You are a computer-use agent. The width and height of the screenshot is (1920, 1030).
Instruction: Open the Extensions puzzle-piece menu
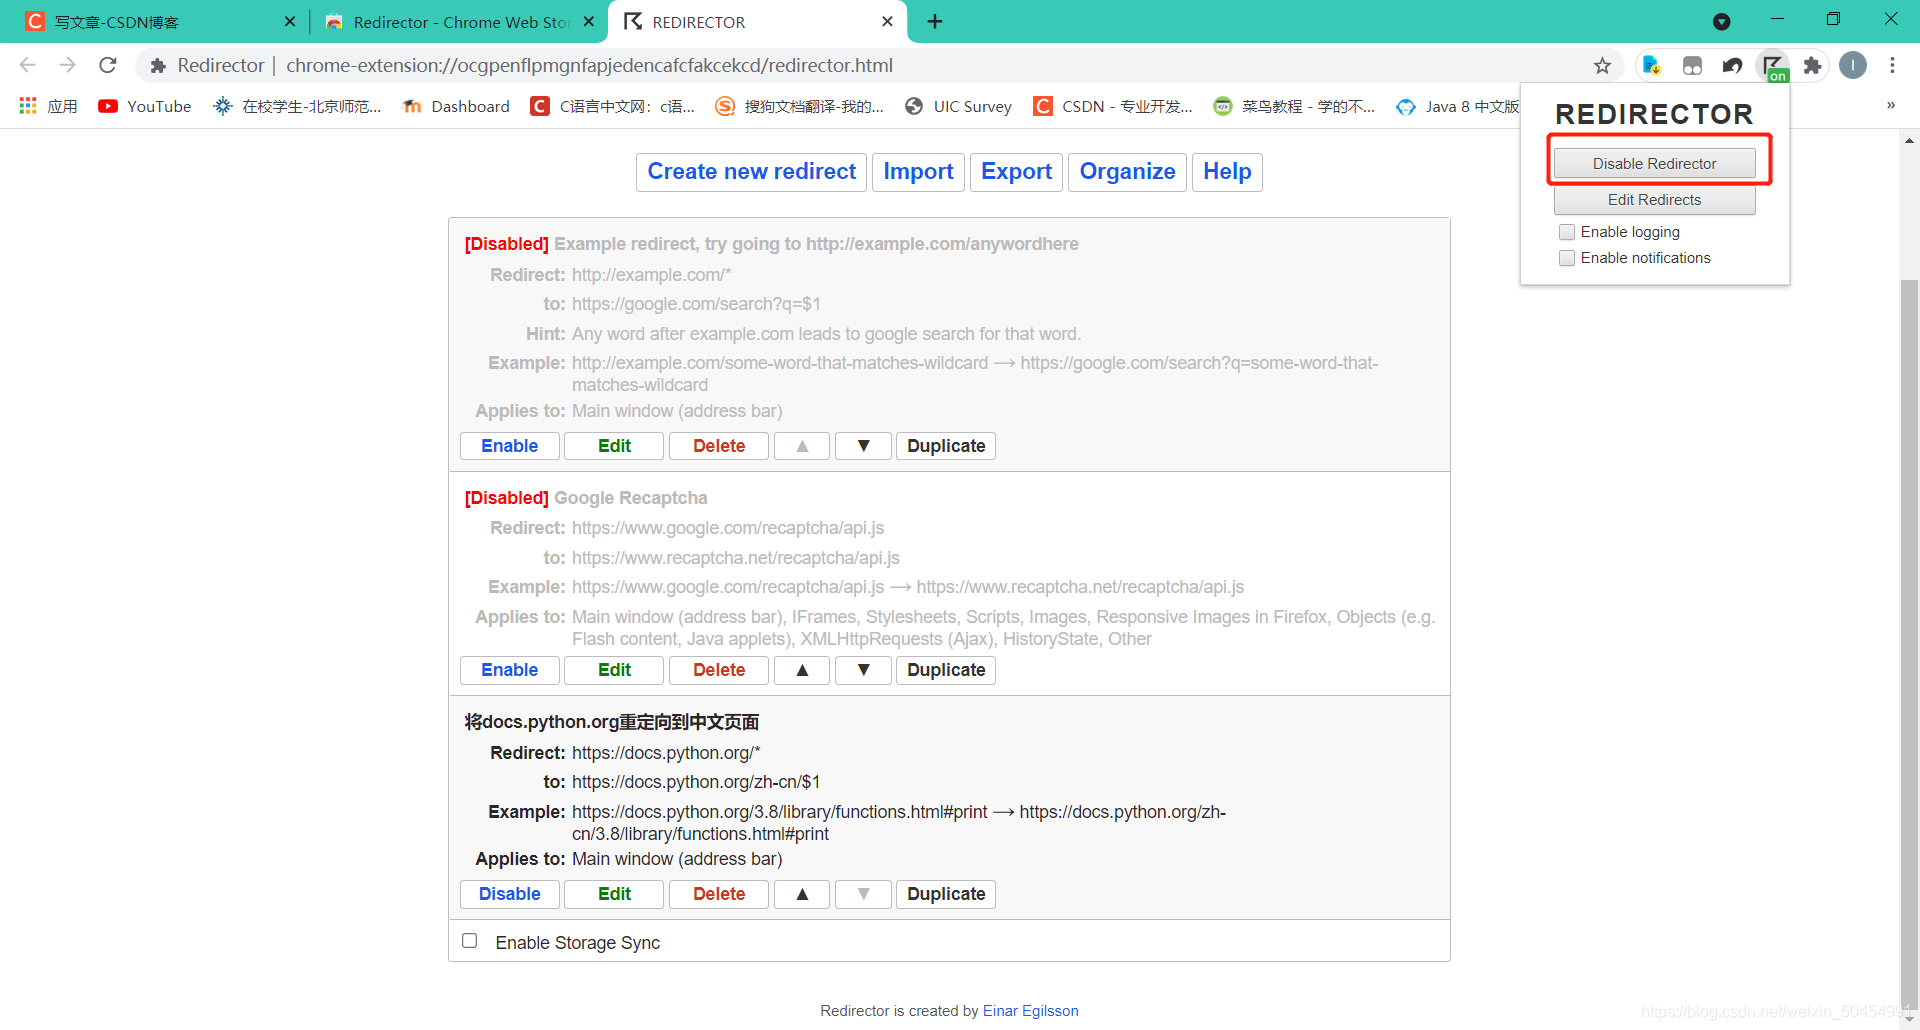click(1812, 66)
